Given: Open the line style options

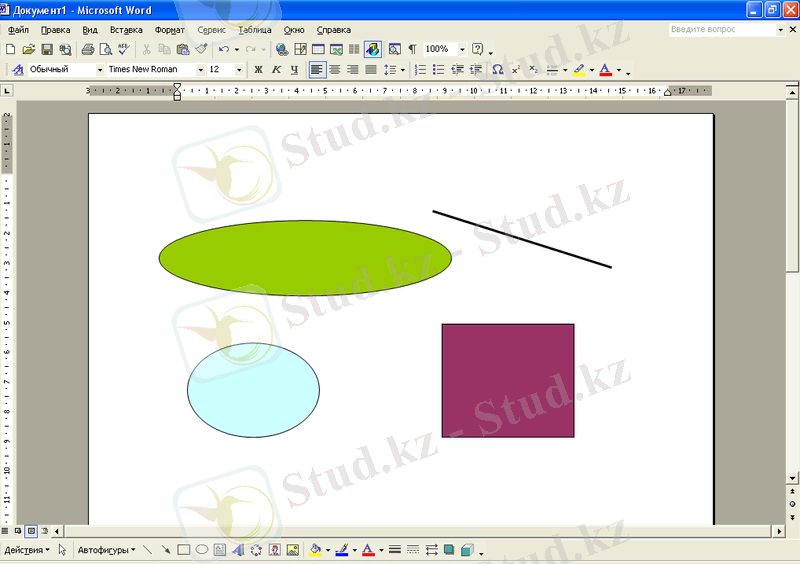Looking at the screenshot, I should (394, 550).
